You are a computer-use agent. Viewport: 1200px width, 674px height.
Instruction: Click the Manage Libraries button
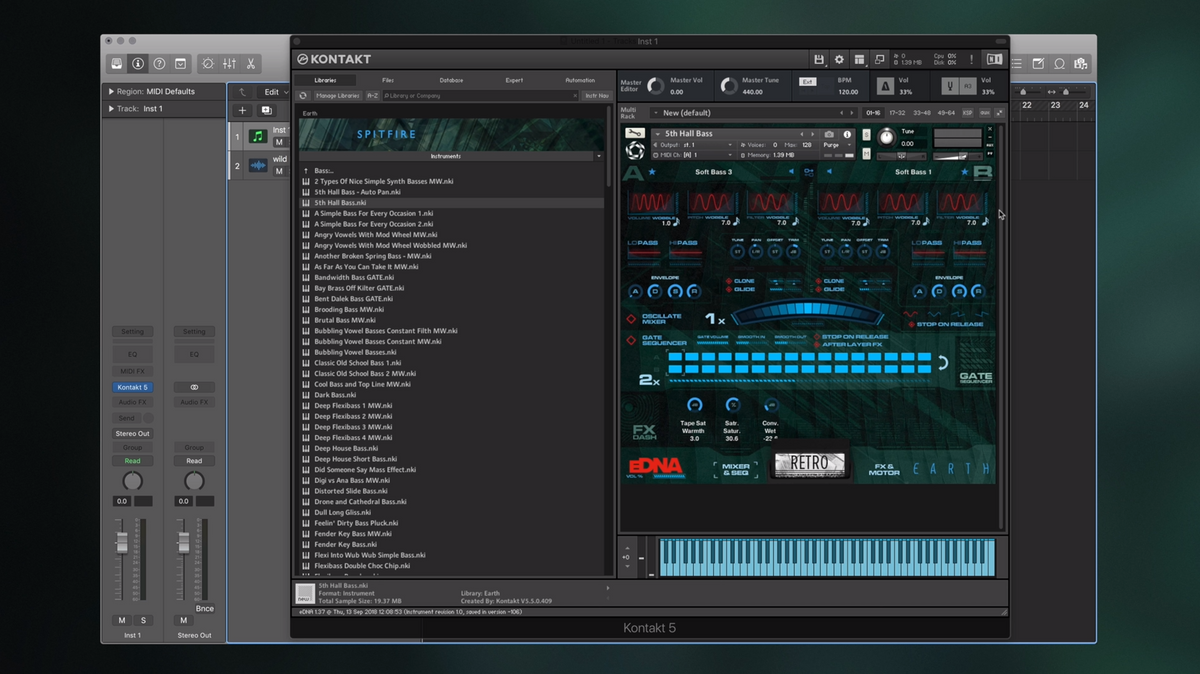[338, 96]
